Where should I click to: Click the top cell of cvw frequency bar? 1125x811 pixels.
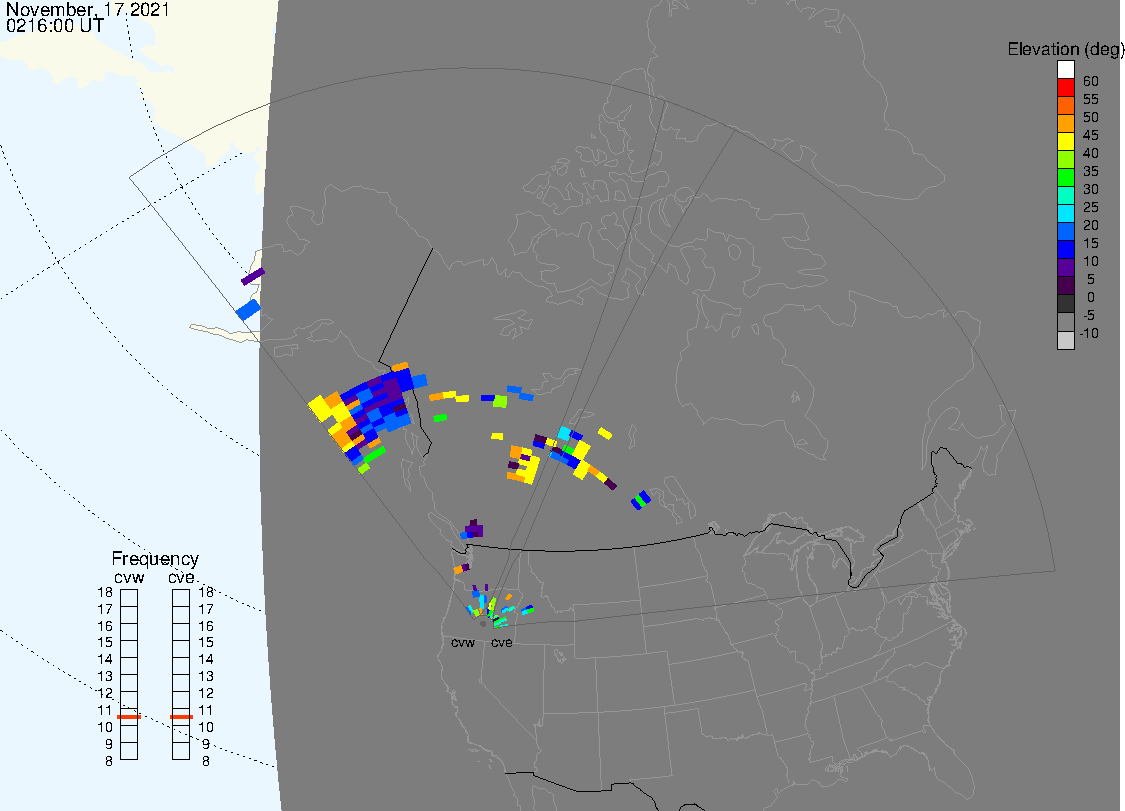click(129, 598)
